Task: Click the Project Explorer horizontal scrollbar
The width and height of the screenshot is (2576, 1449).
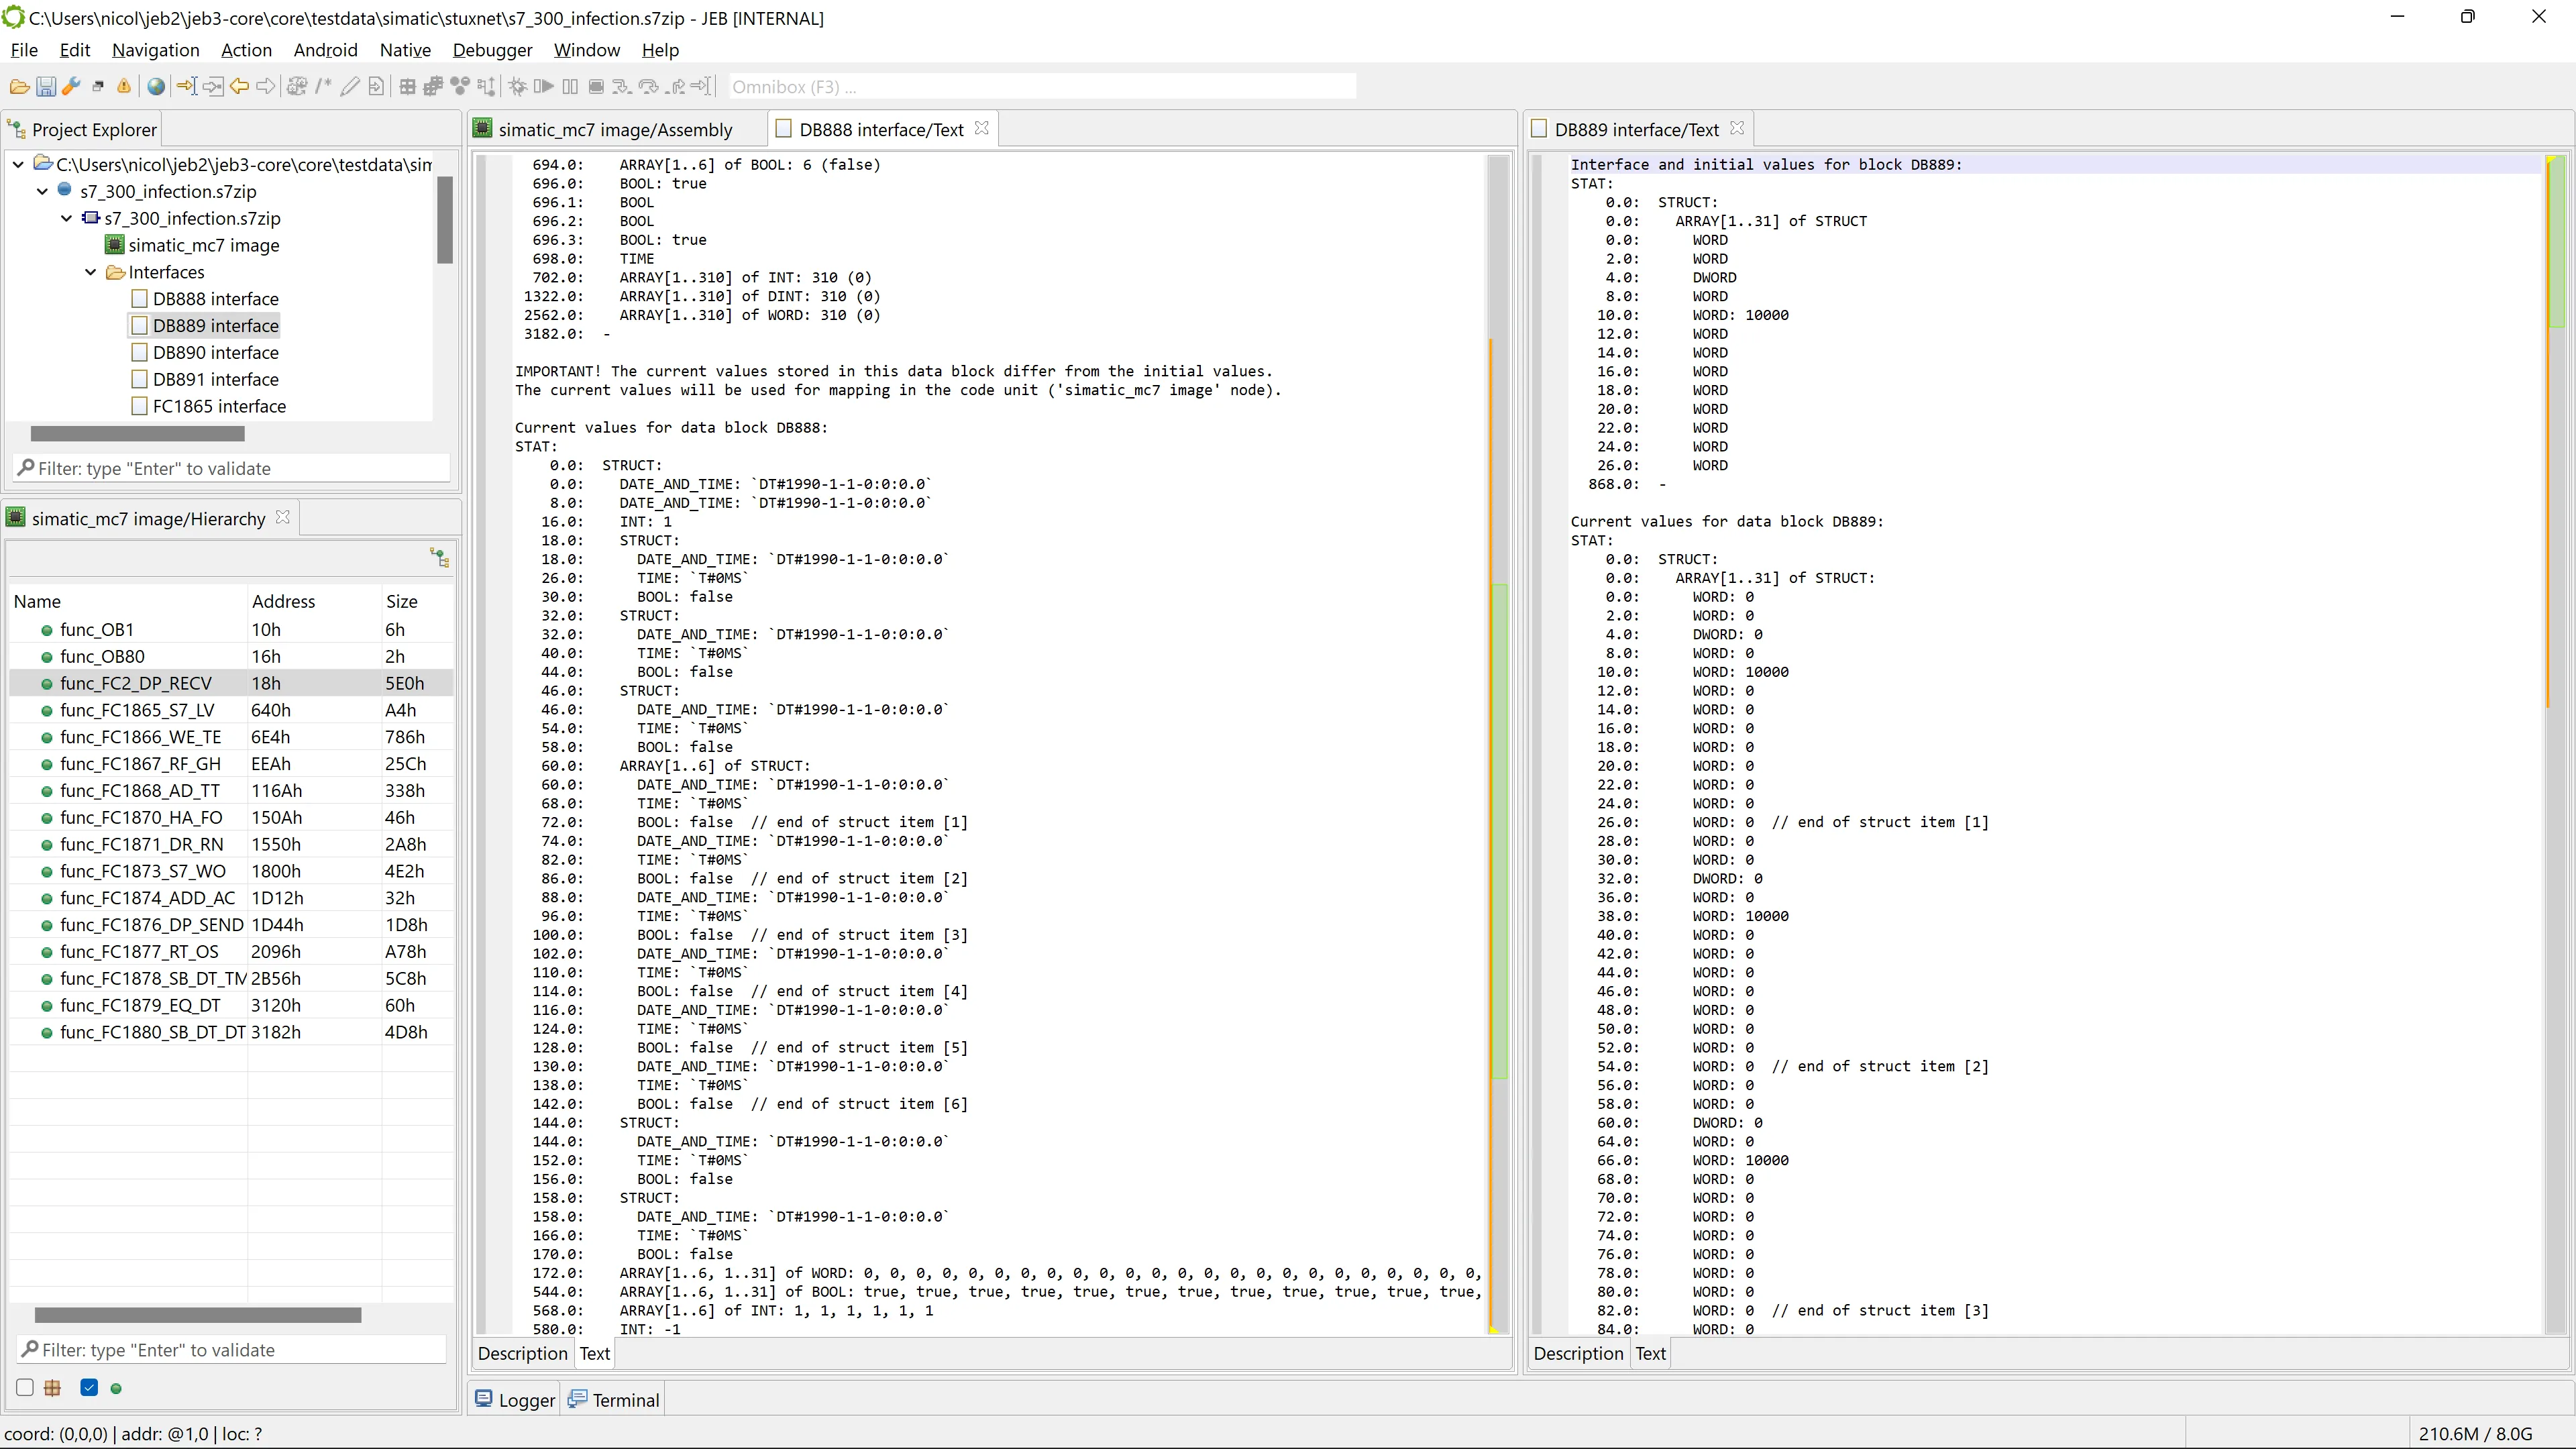Action: (x=138, y=434)
